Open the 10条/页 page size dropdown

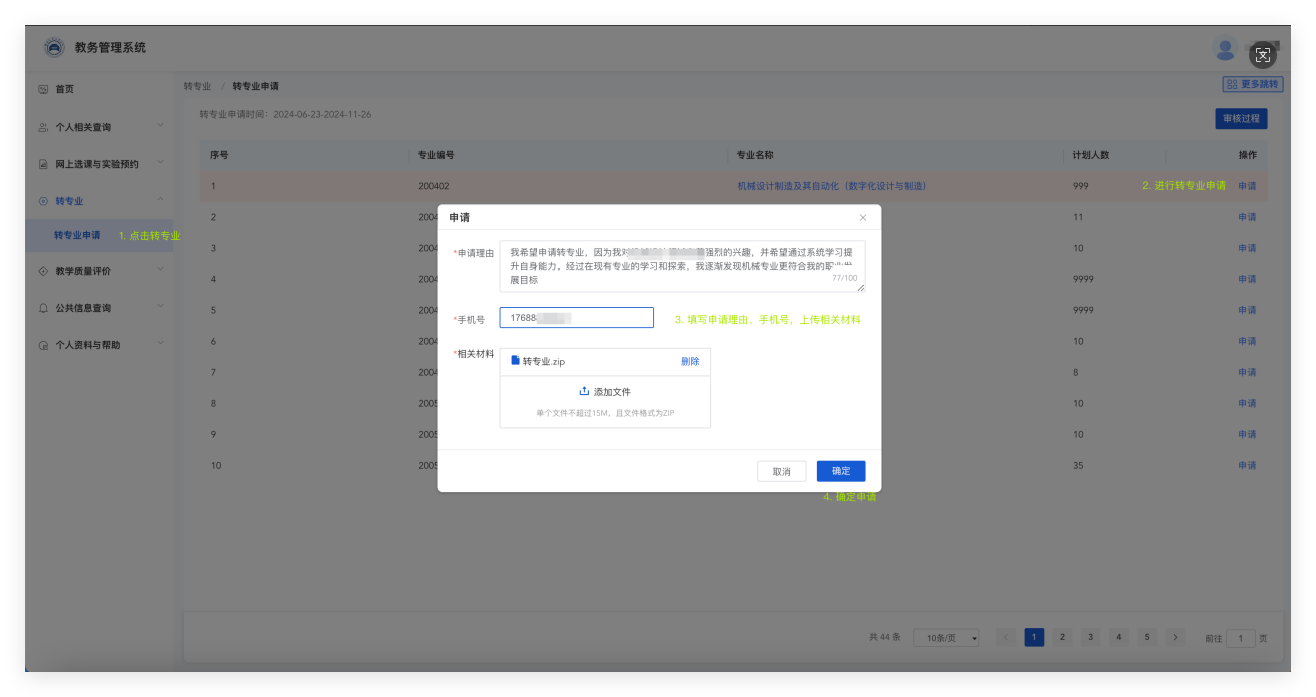coord(946,638)
